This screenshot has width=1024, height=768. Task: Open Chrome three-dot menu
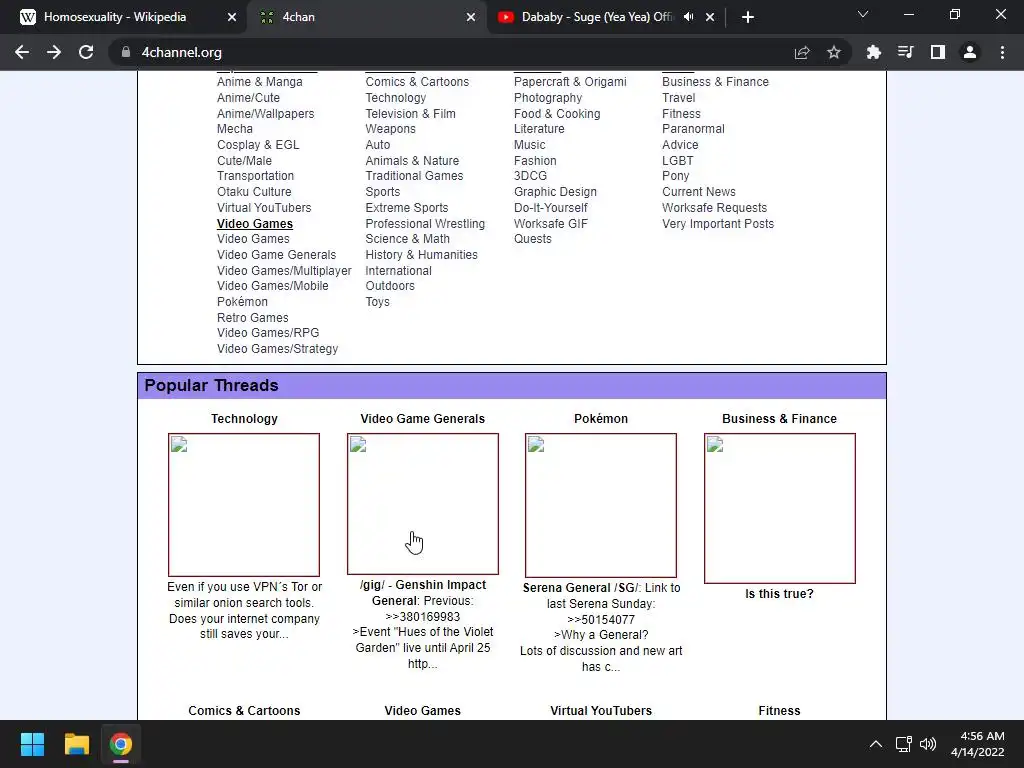[x=1002, y=52]
